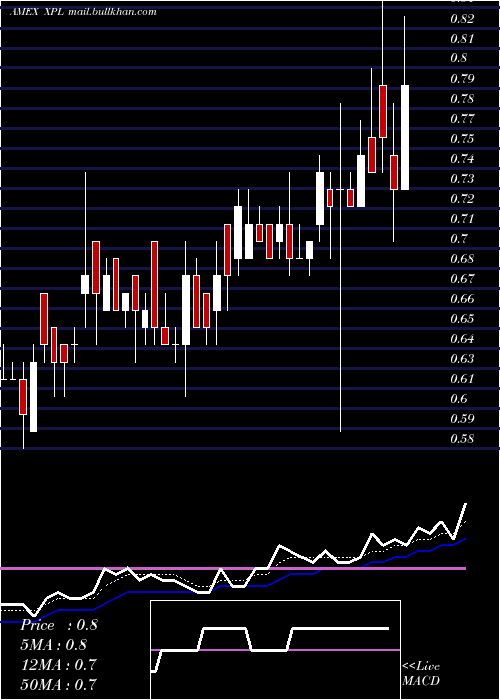Click the 0.63 price axis label
The height and width of the screenshot is (700, 500).
point(462,358)
